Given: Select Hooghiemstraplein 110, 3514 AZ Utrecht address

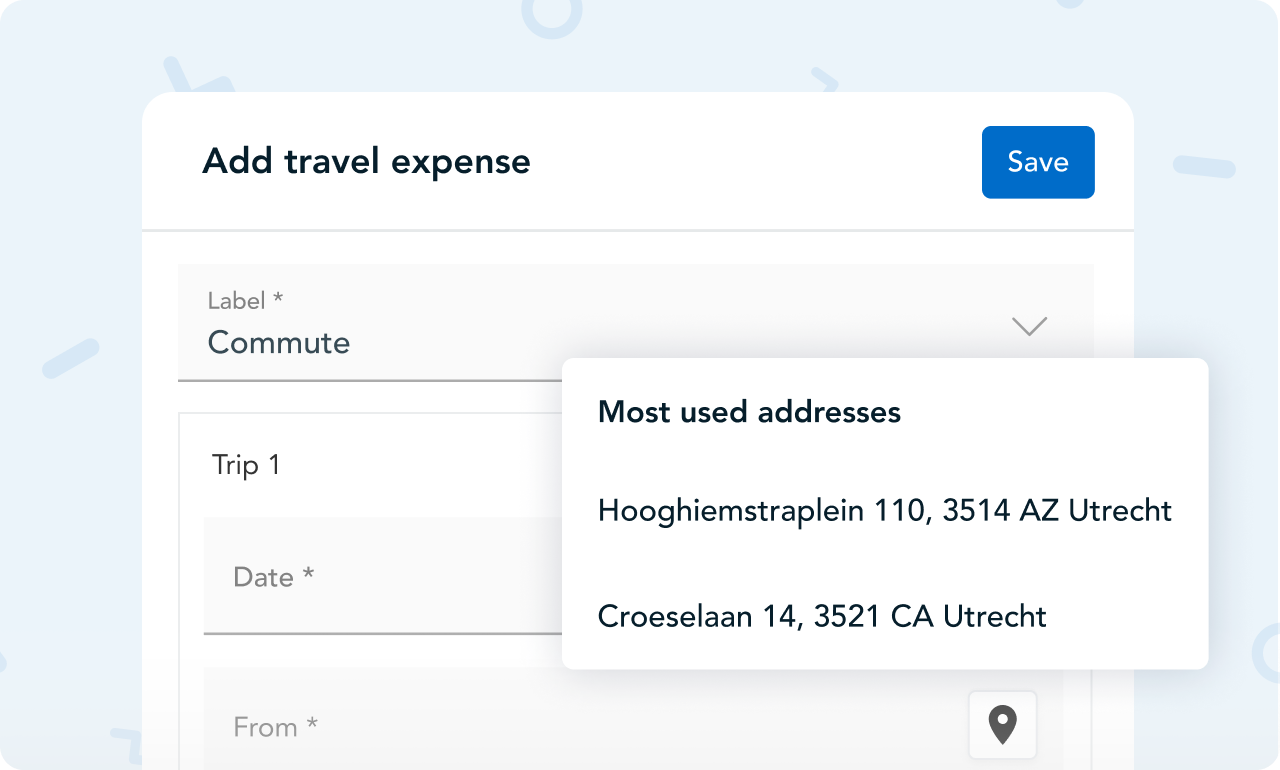Looking at the screenshot, I should tap(885, 511).
